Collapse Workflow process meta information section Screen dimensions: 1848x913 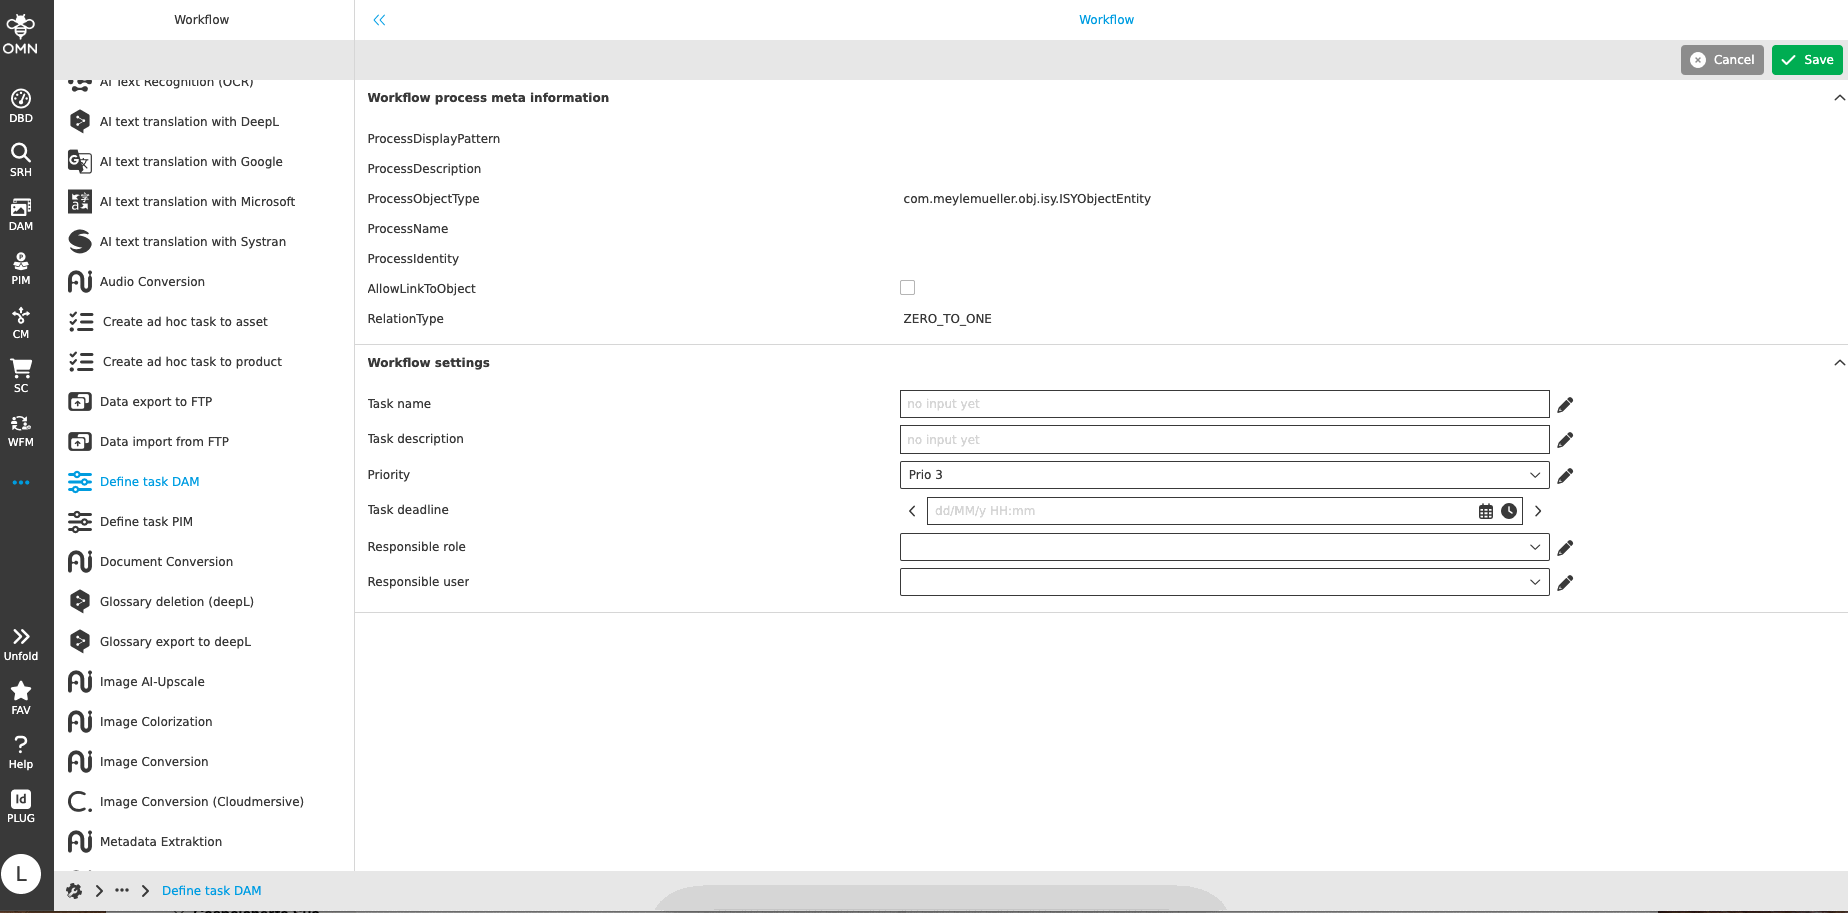click(1838, 98)
